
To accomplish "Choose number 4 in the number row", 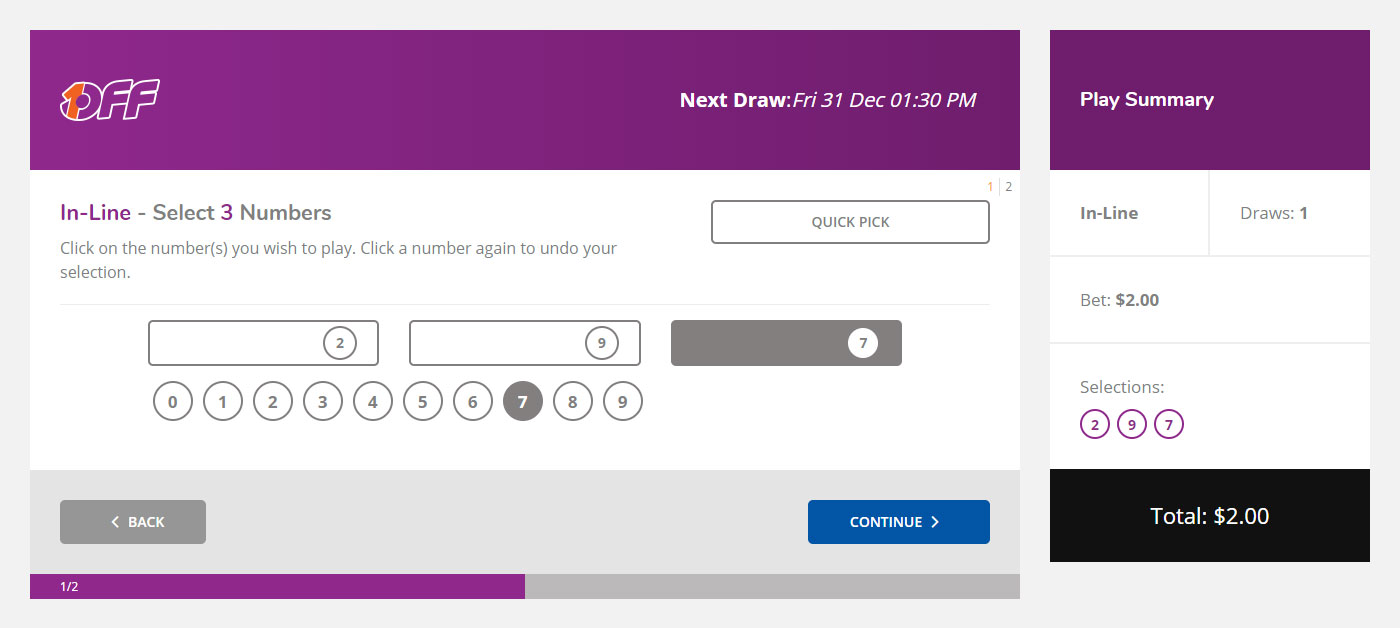I will (x=373, y=402).
